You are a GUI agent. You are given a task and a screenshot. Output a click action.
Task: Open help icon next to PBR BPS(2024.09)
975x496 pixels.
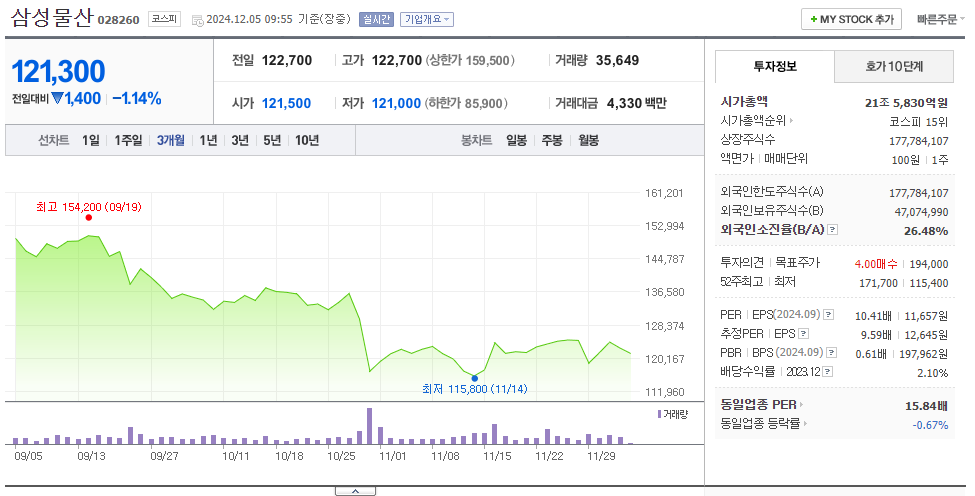point(831,353)
